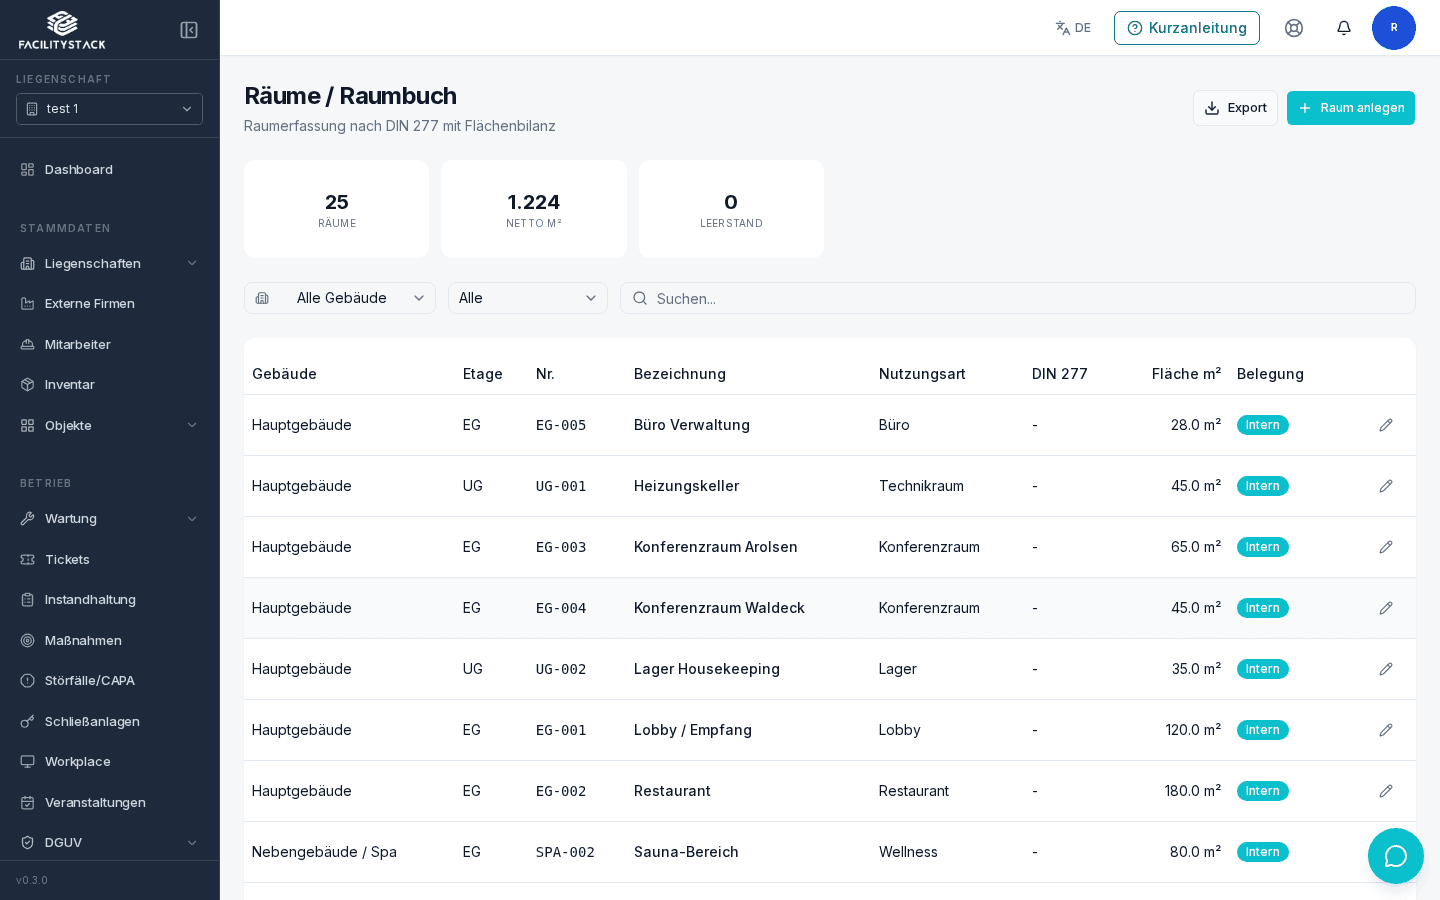Expand Liegenschaften in the sidebar
The width and height of the screenshot is (1440, 900).
(x=110, y=263)
